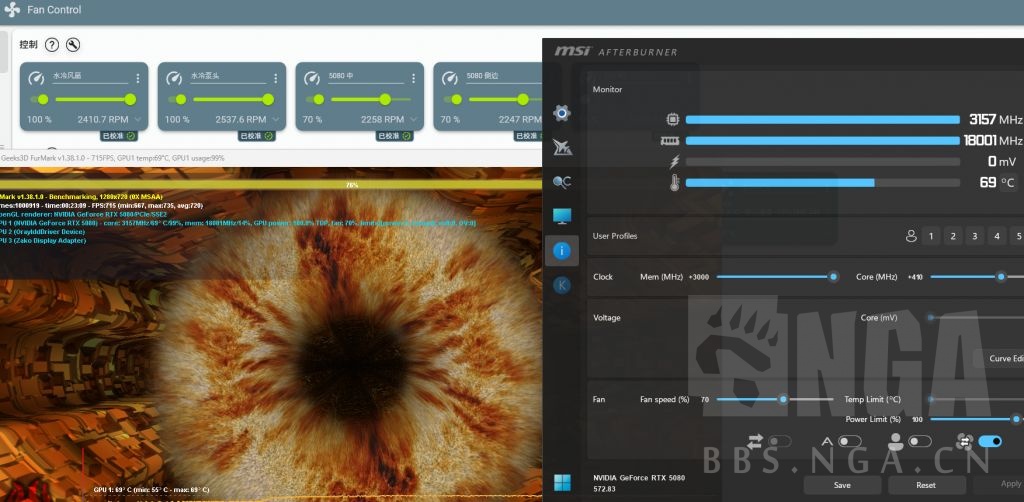Toggle the 水冷风扇 fan control switch
Viewport: 1024px width, 502px height.
click(x=41, y=99)
